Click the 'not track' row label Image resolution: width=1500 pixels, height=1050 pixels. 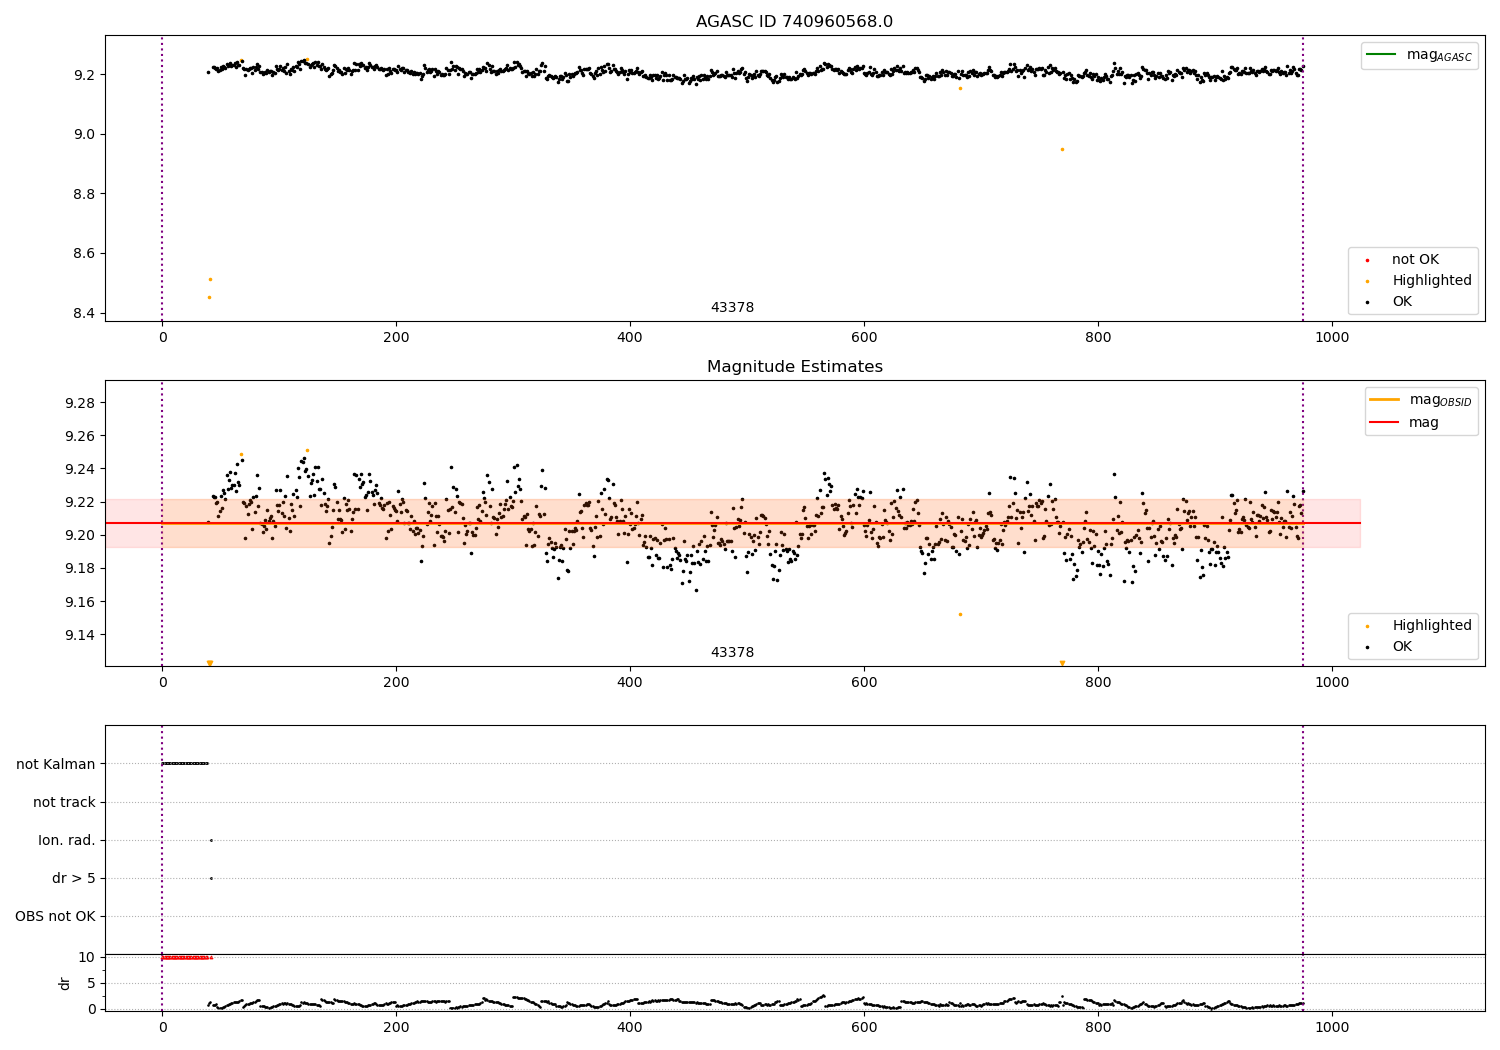(64, 803)
